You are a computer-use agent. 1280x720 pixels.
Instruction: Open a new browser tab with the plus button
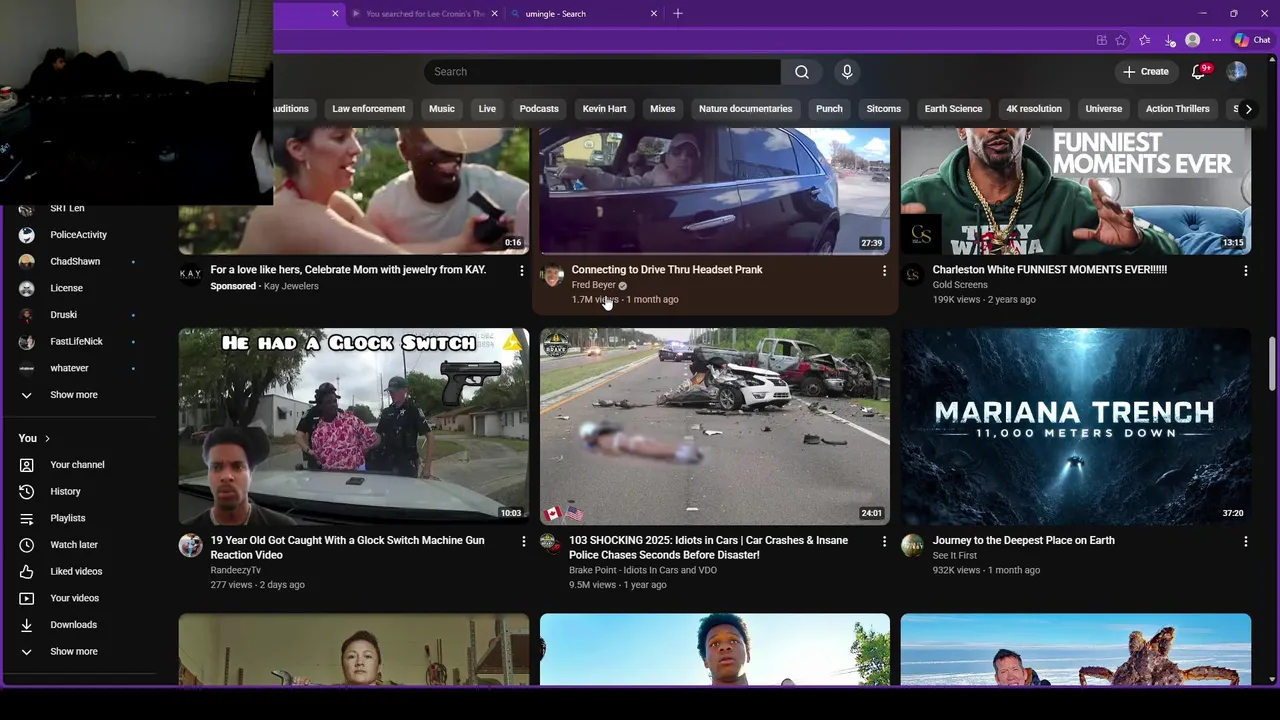coord(678,13)
